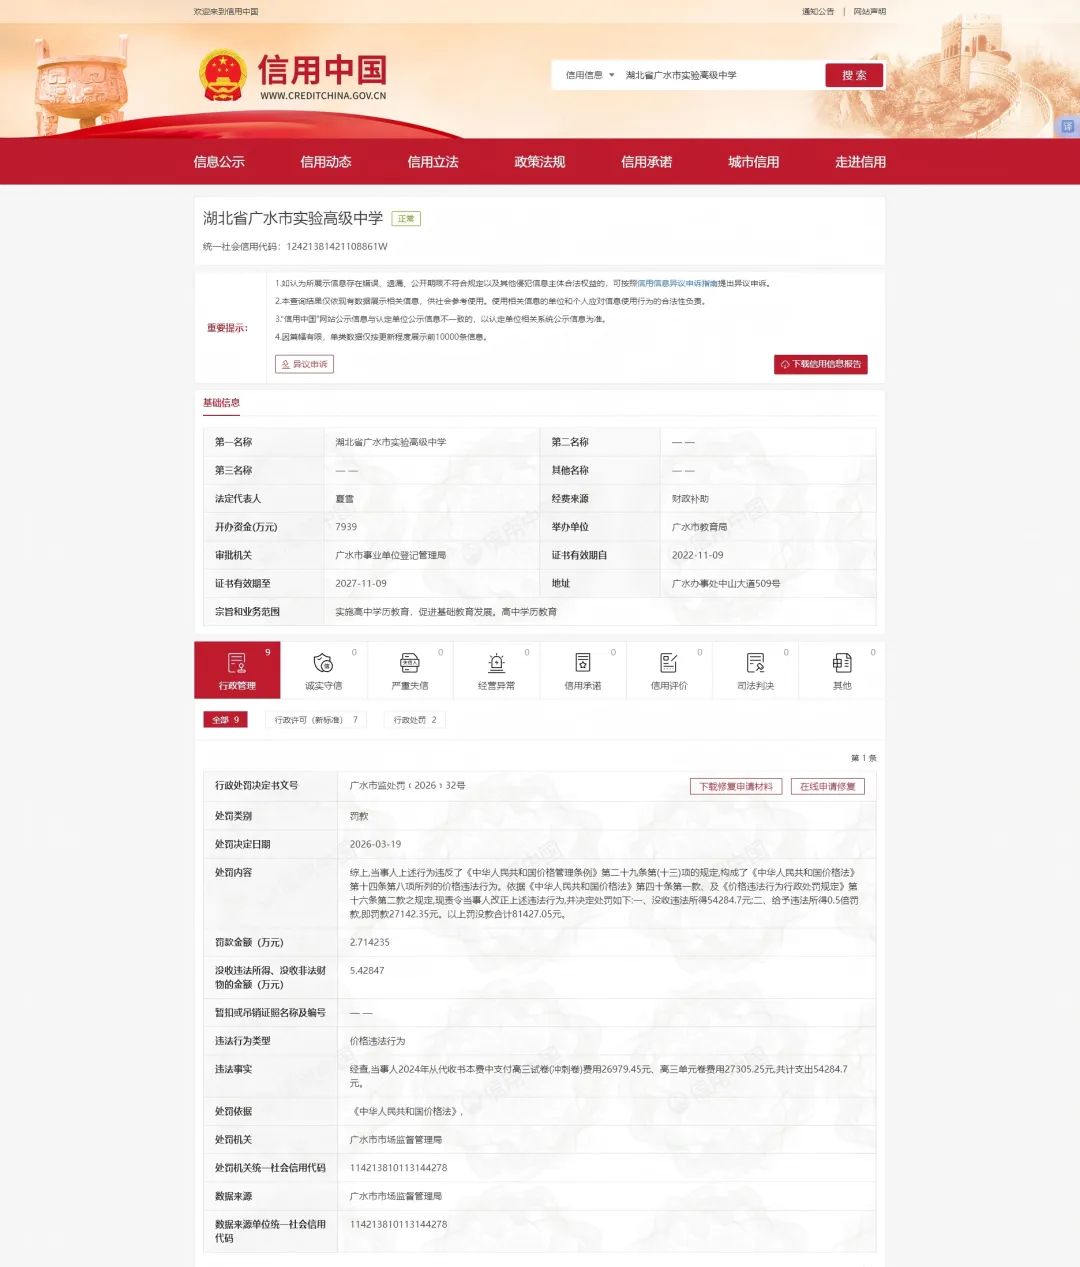Click the 第 1 条 record counter
The image size is (1080, 1267).
coord(864,758)
